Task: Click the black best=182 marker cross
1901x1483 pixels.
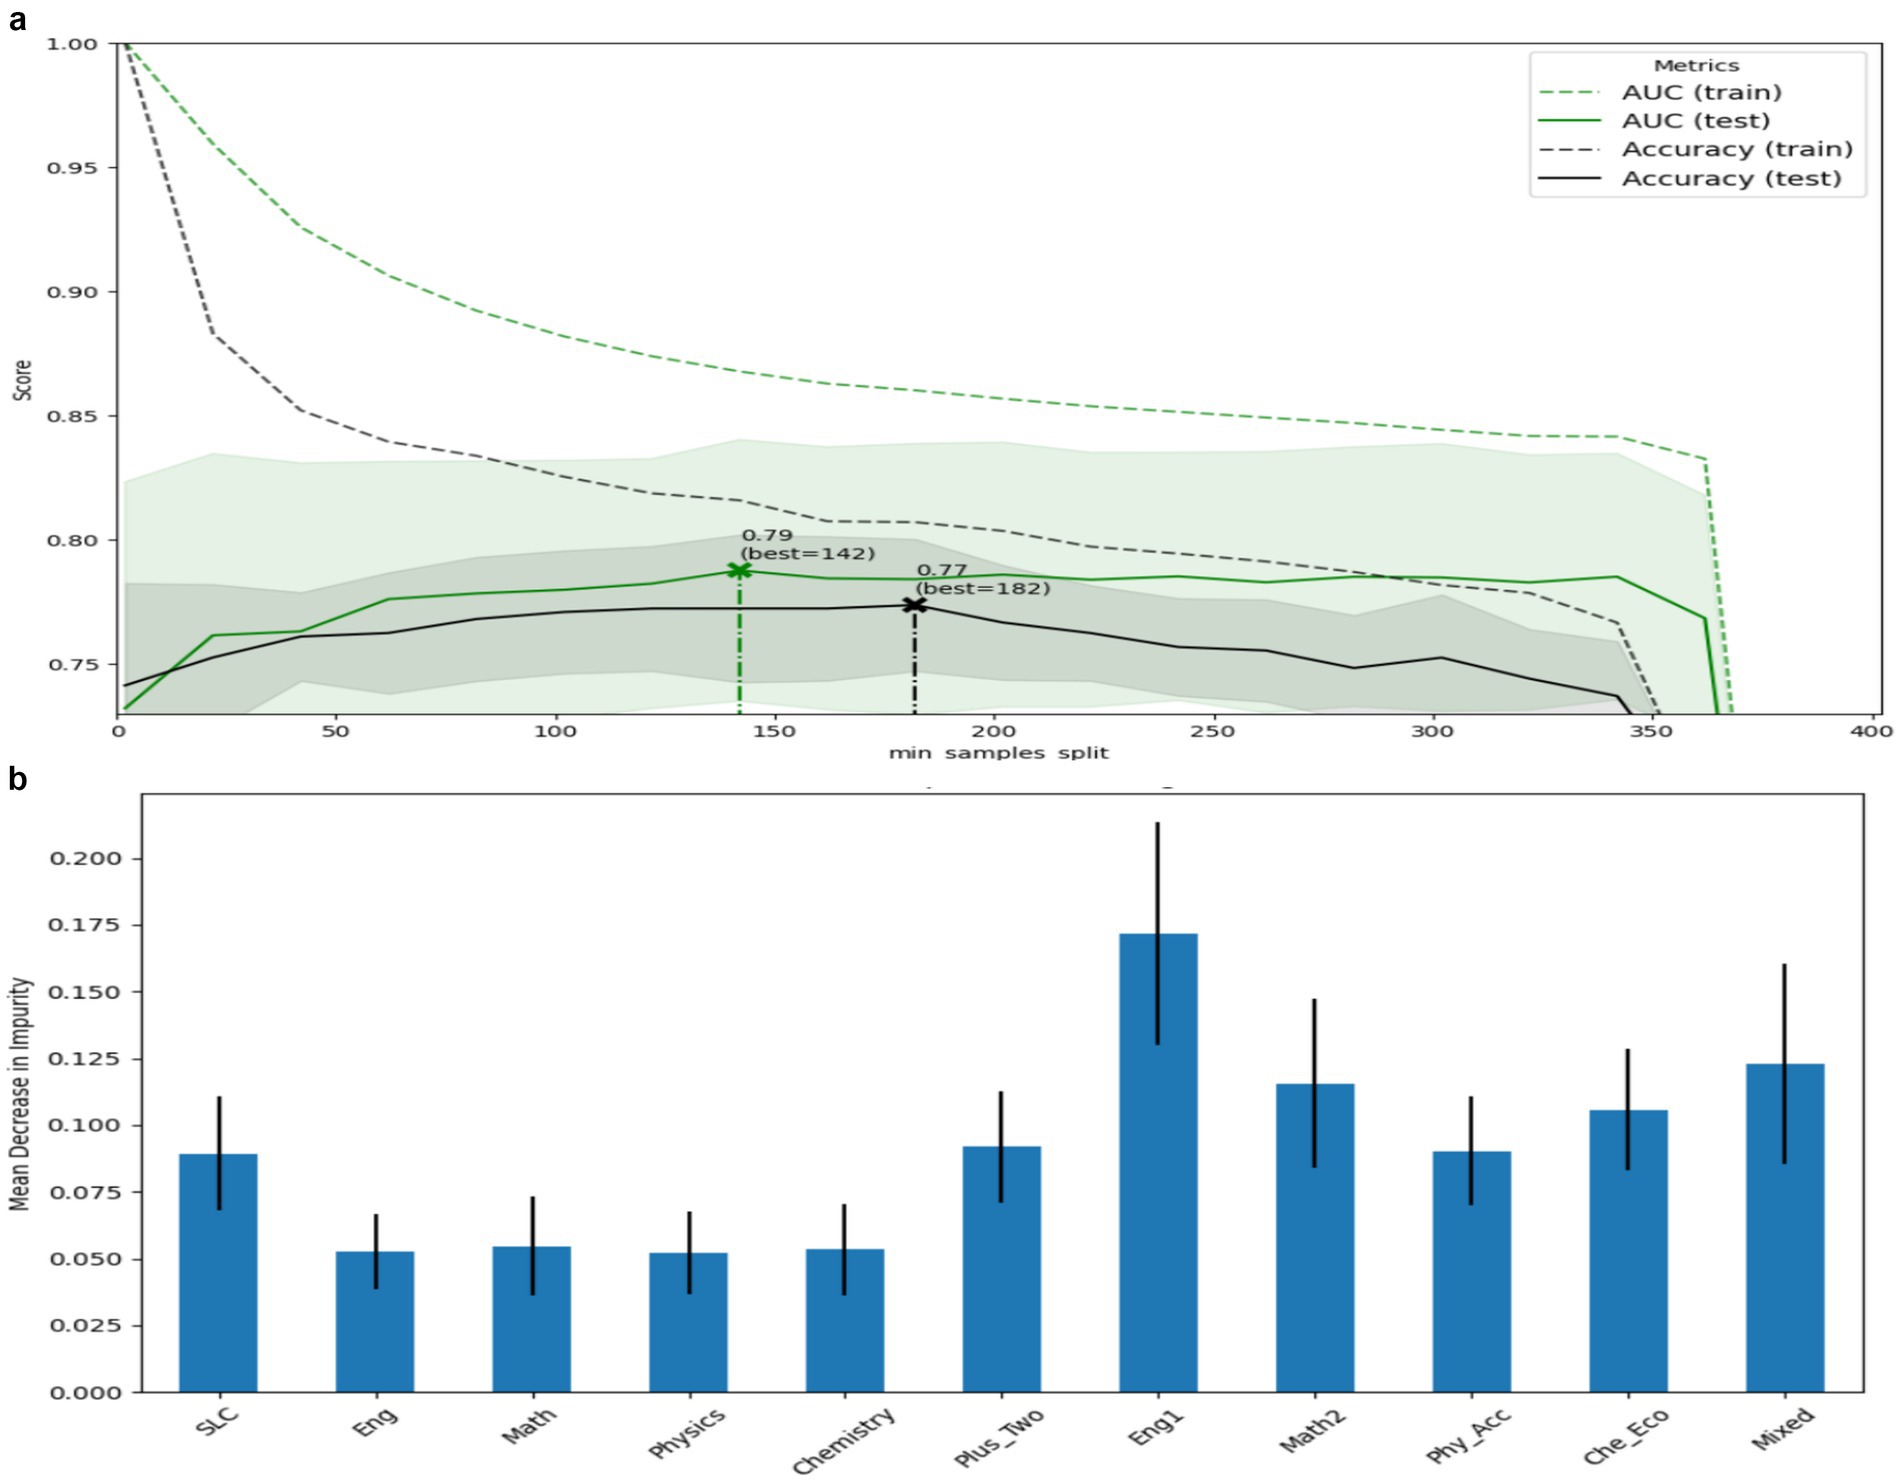Action: click(x=913, y=605)
